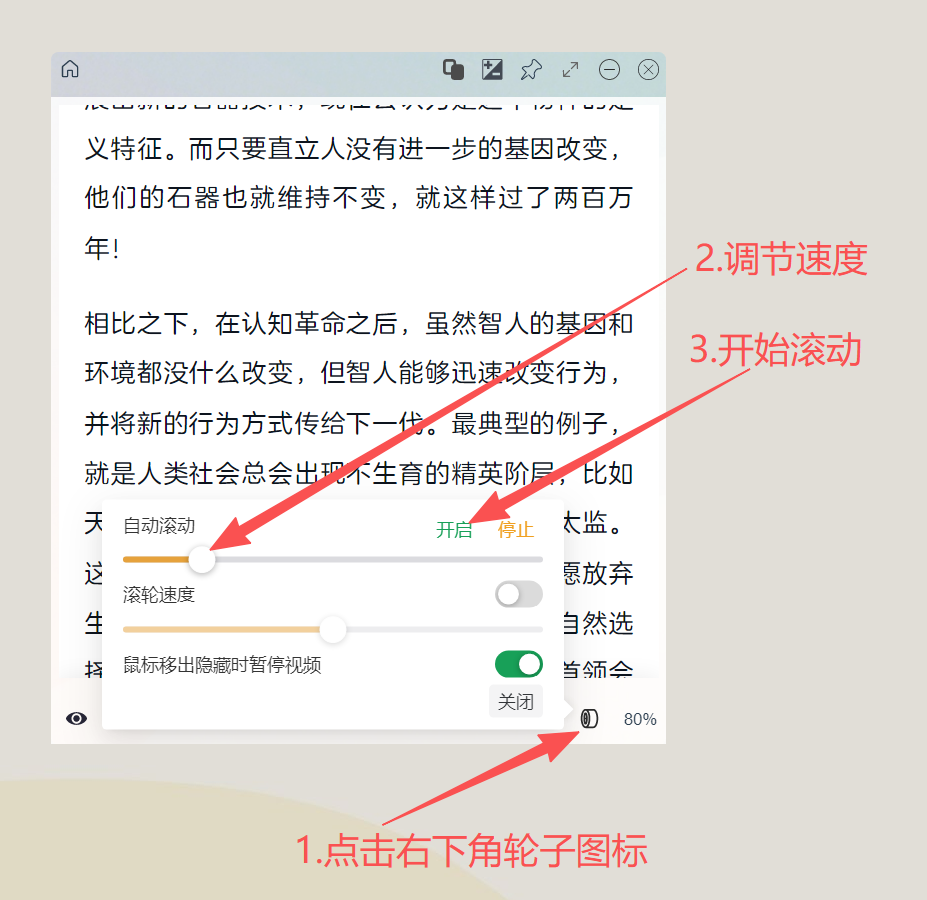Pin the floating window with the pin icon
This screenshot has height=900, width=927.
coord(531,69)
